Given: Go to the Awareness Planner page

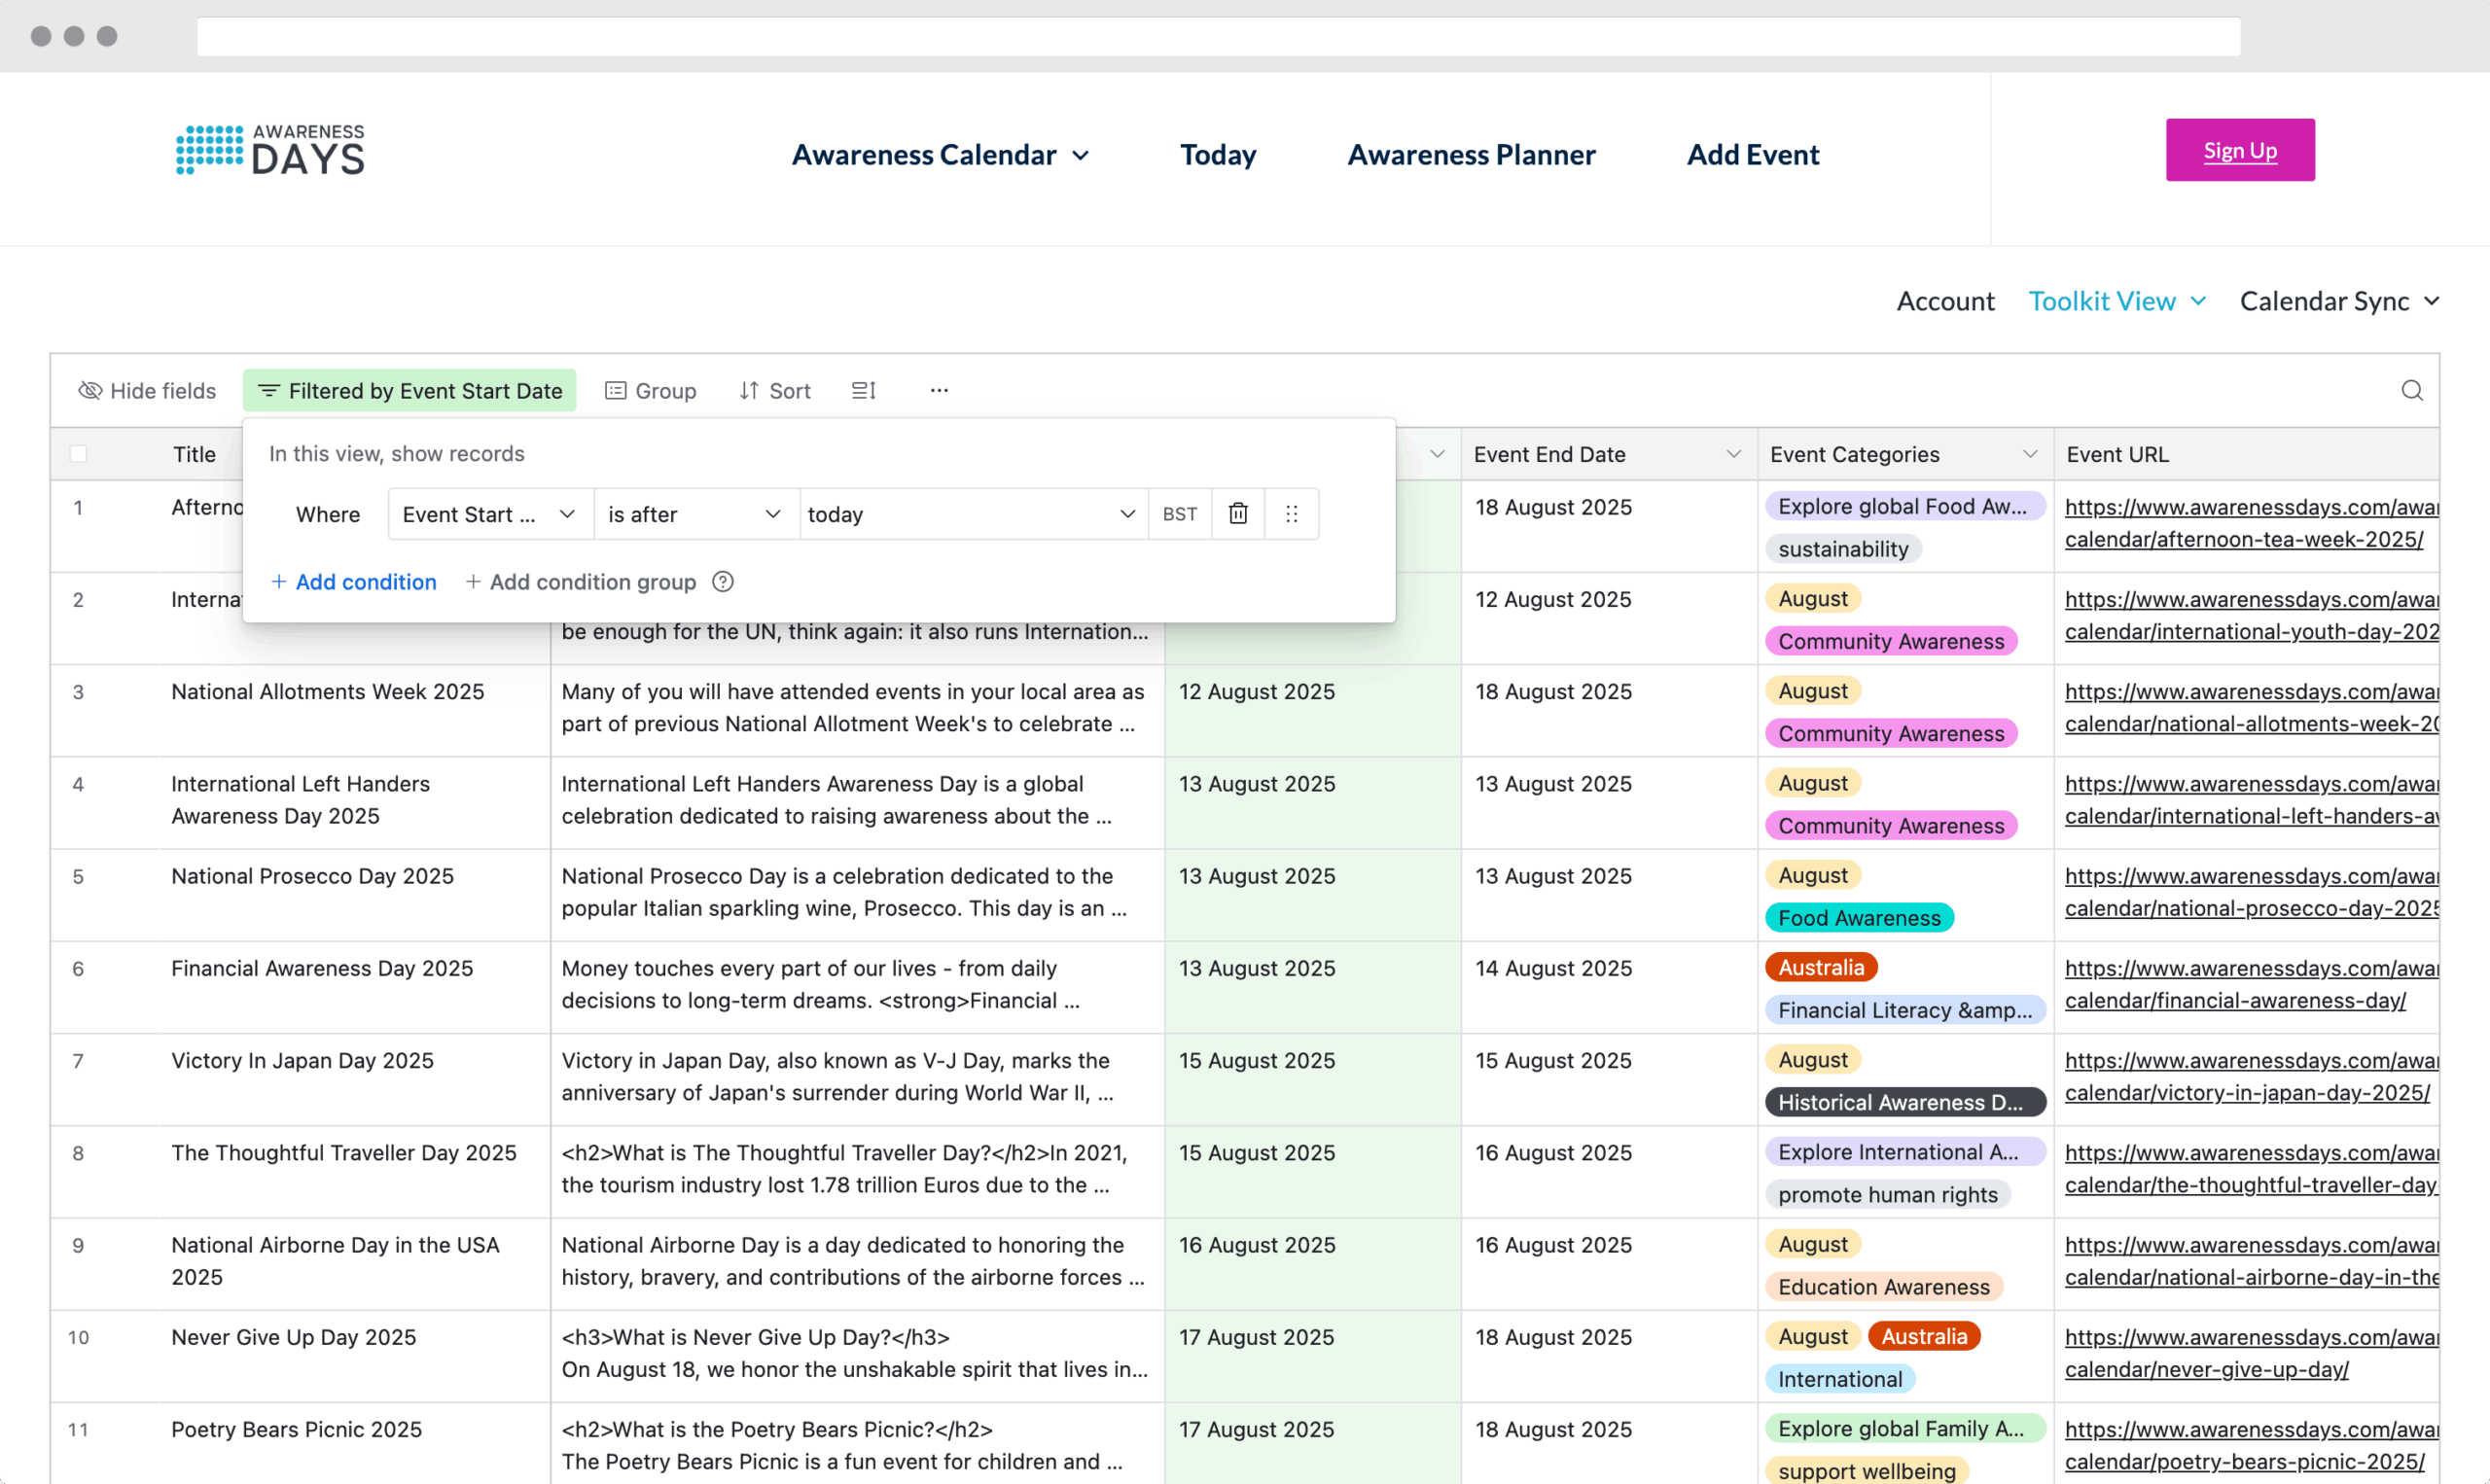Looking at the screenshot, I should 1471,155.
